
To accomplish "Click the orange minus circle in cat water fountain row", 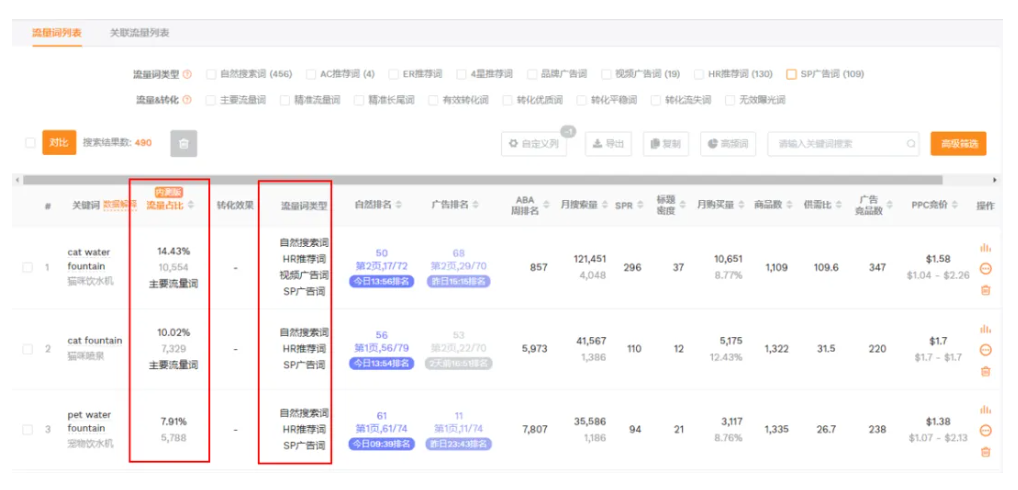I will tap(985, 269).
